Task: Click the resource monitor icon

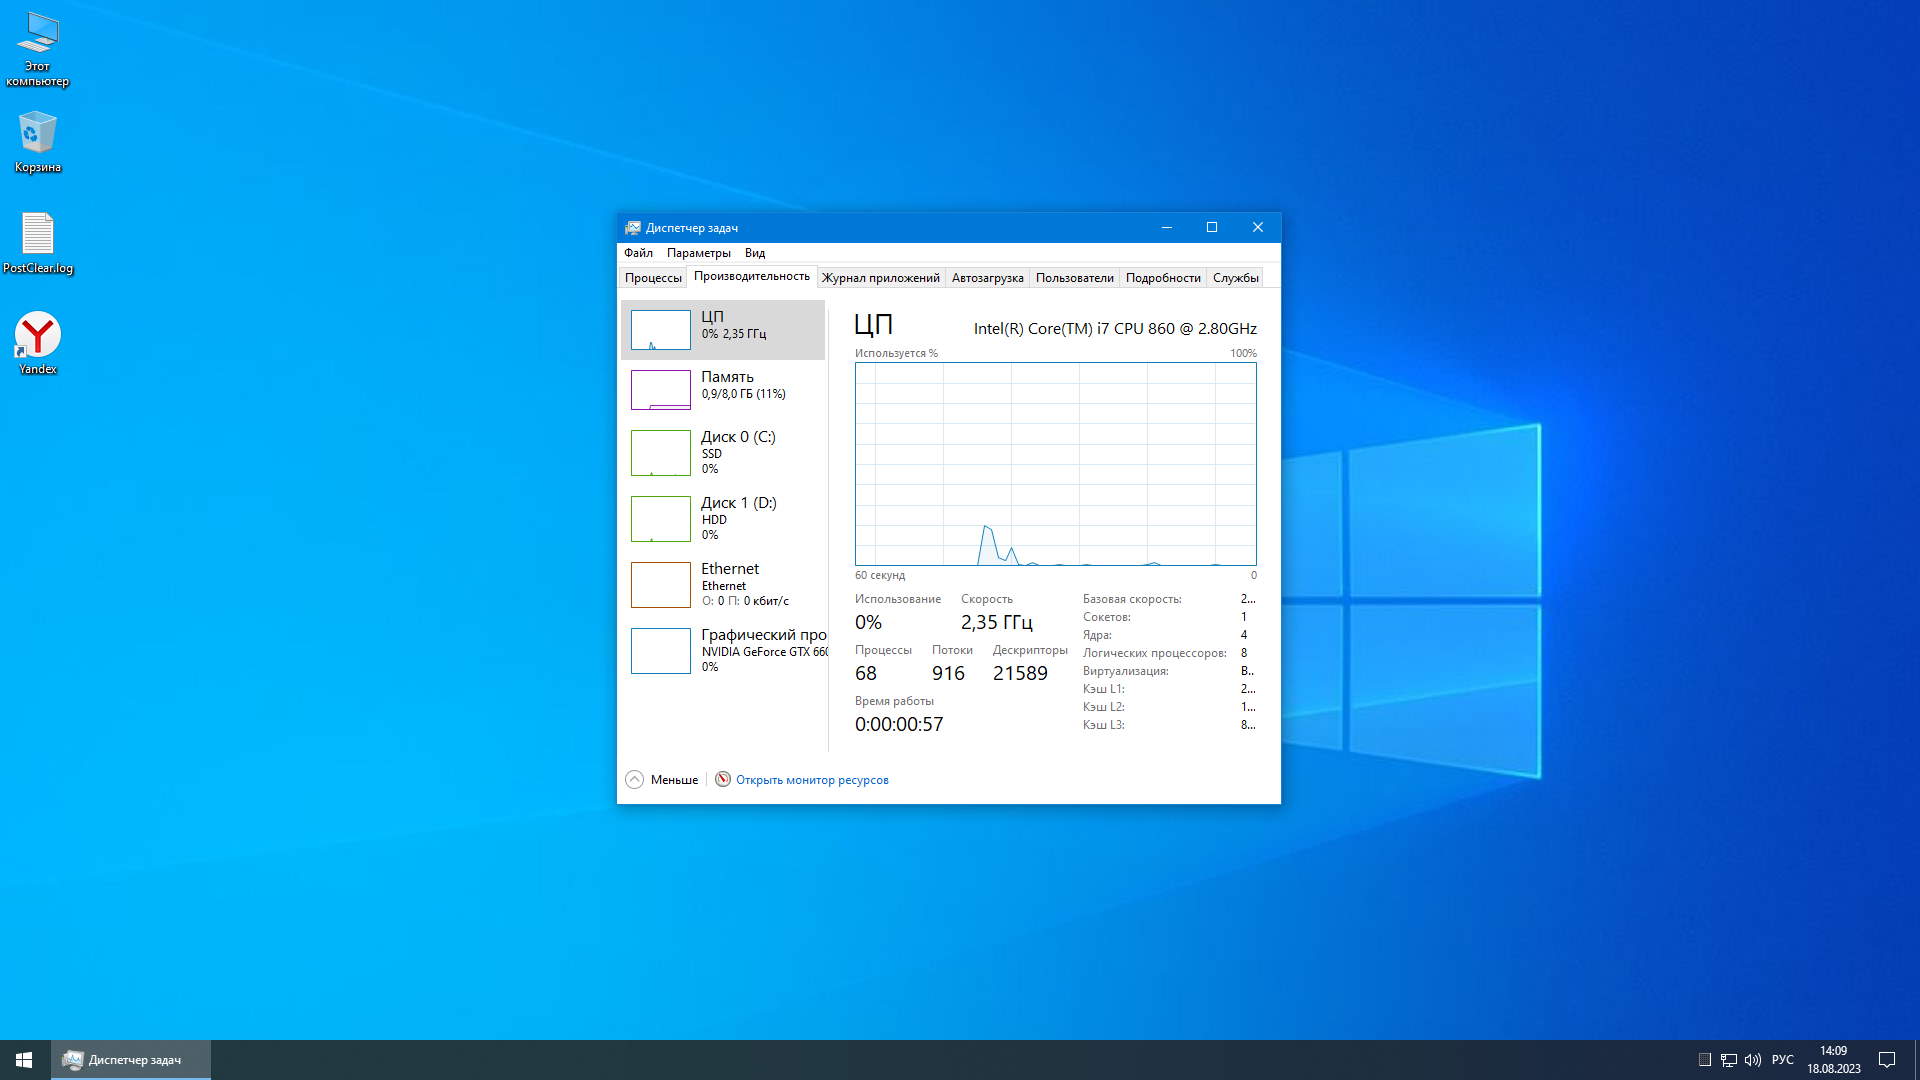Action: (723, 779)
